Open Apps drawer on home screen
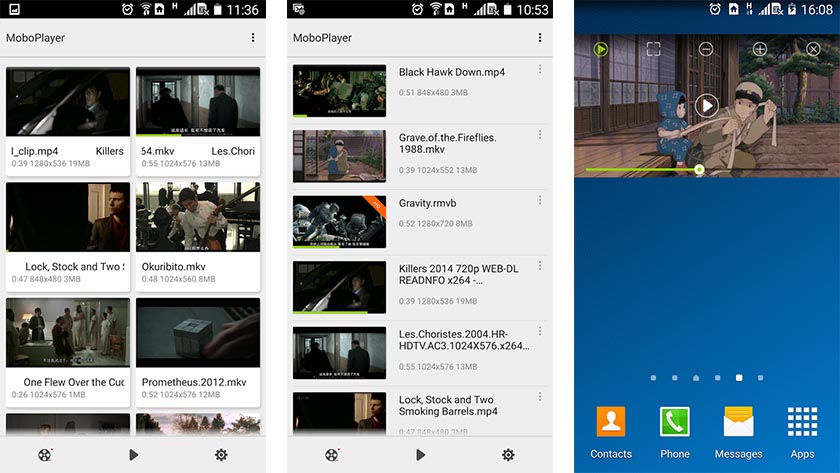This screenshot has width=840, height=473. 802,432
